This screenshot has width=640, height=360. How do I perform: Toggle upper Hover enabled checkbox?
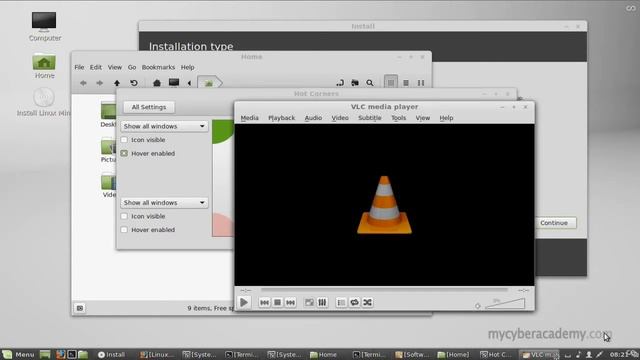[x=124, y=153]
